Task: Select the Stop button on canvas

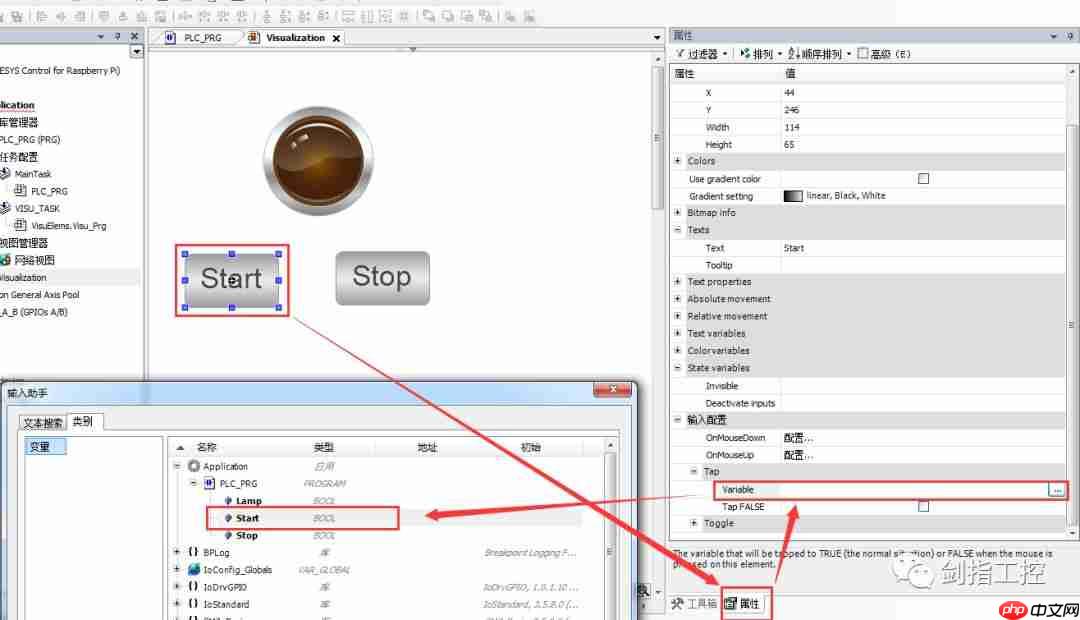Action: pyautogui.click(x=382, y=278)
